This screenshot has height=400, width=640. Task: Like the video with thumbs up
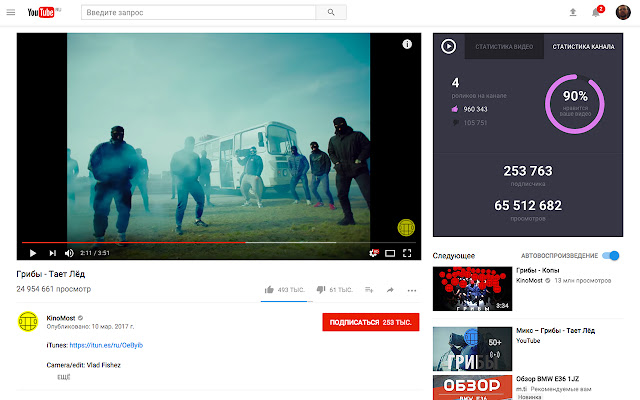click(269, 290)
